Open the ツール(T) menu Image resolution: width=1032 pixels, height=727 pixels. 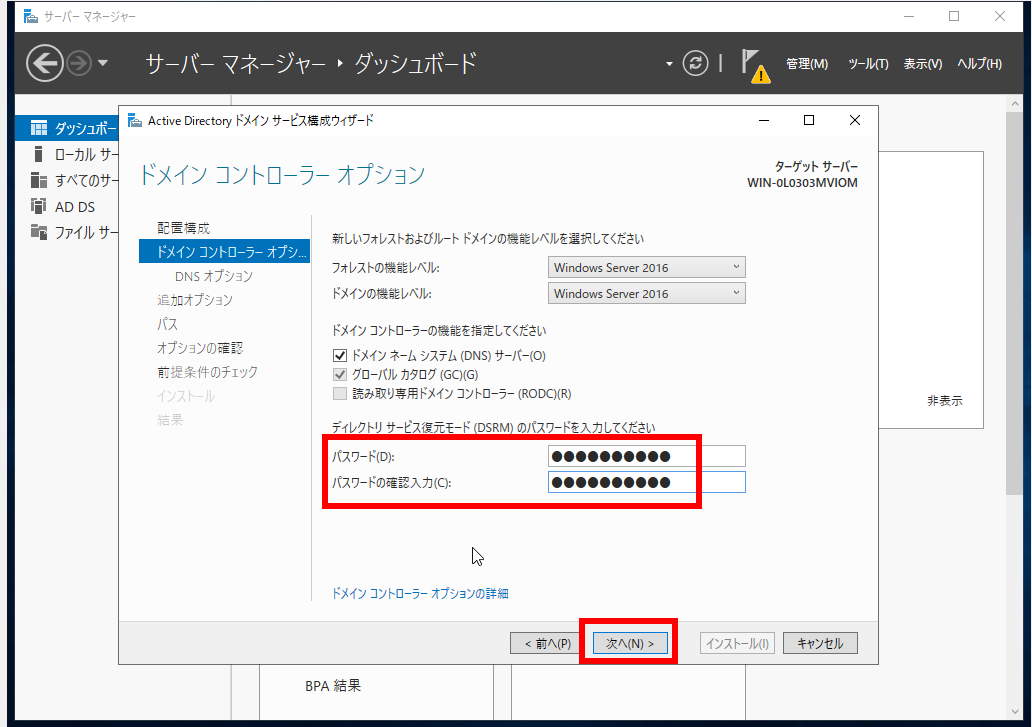[x=868, y=64]
